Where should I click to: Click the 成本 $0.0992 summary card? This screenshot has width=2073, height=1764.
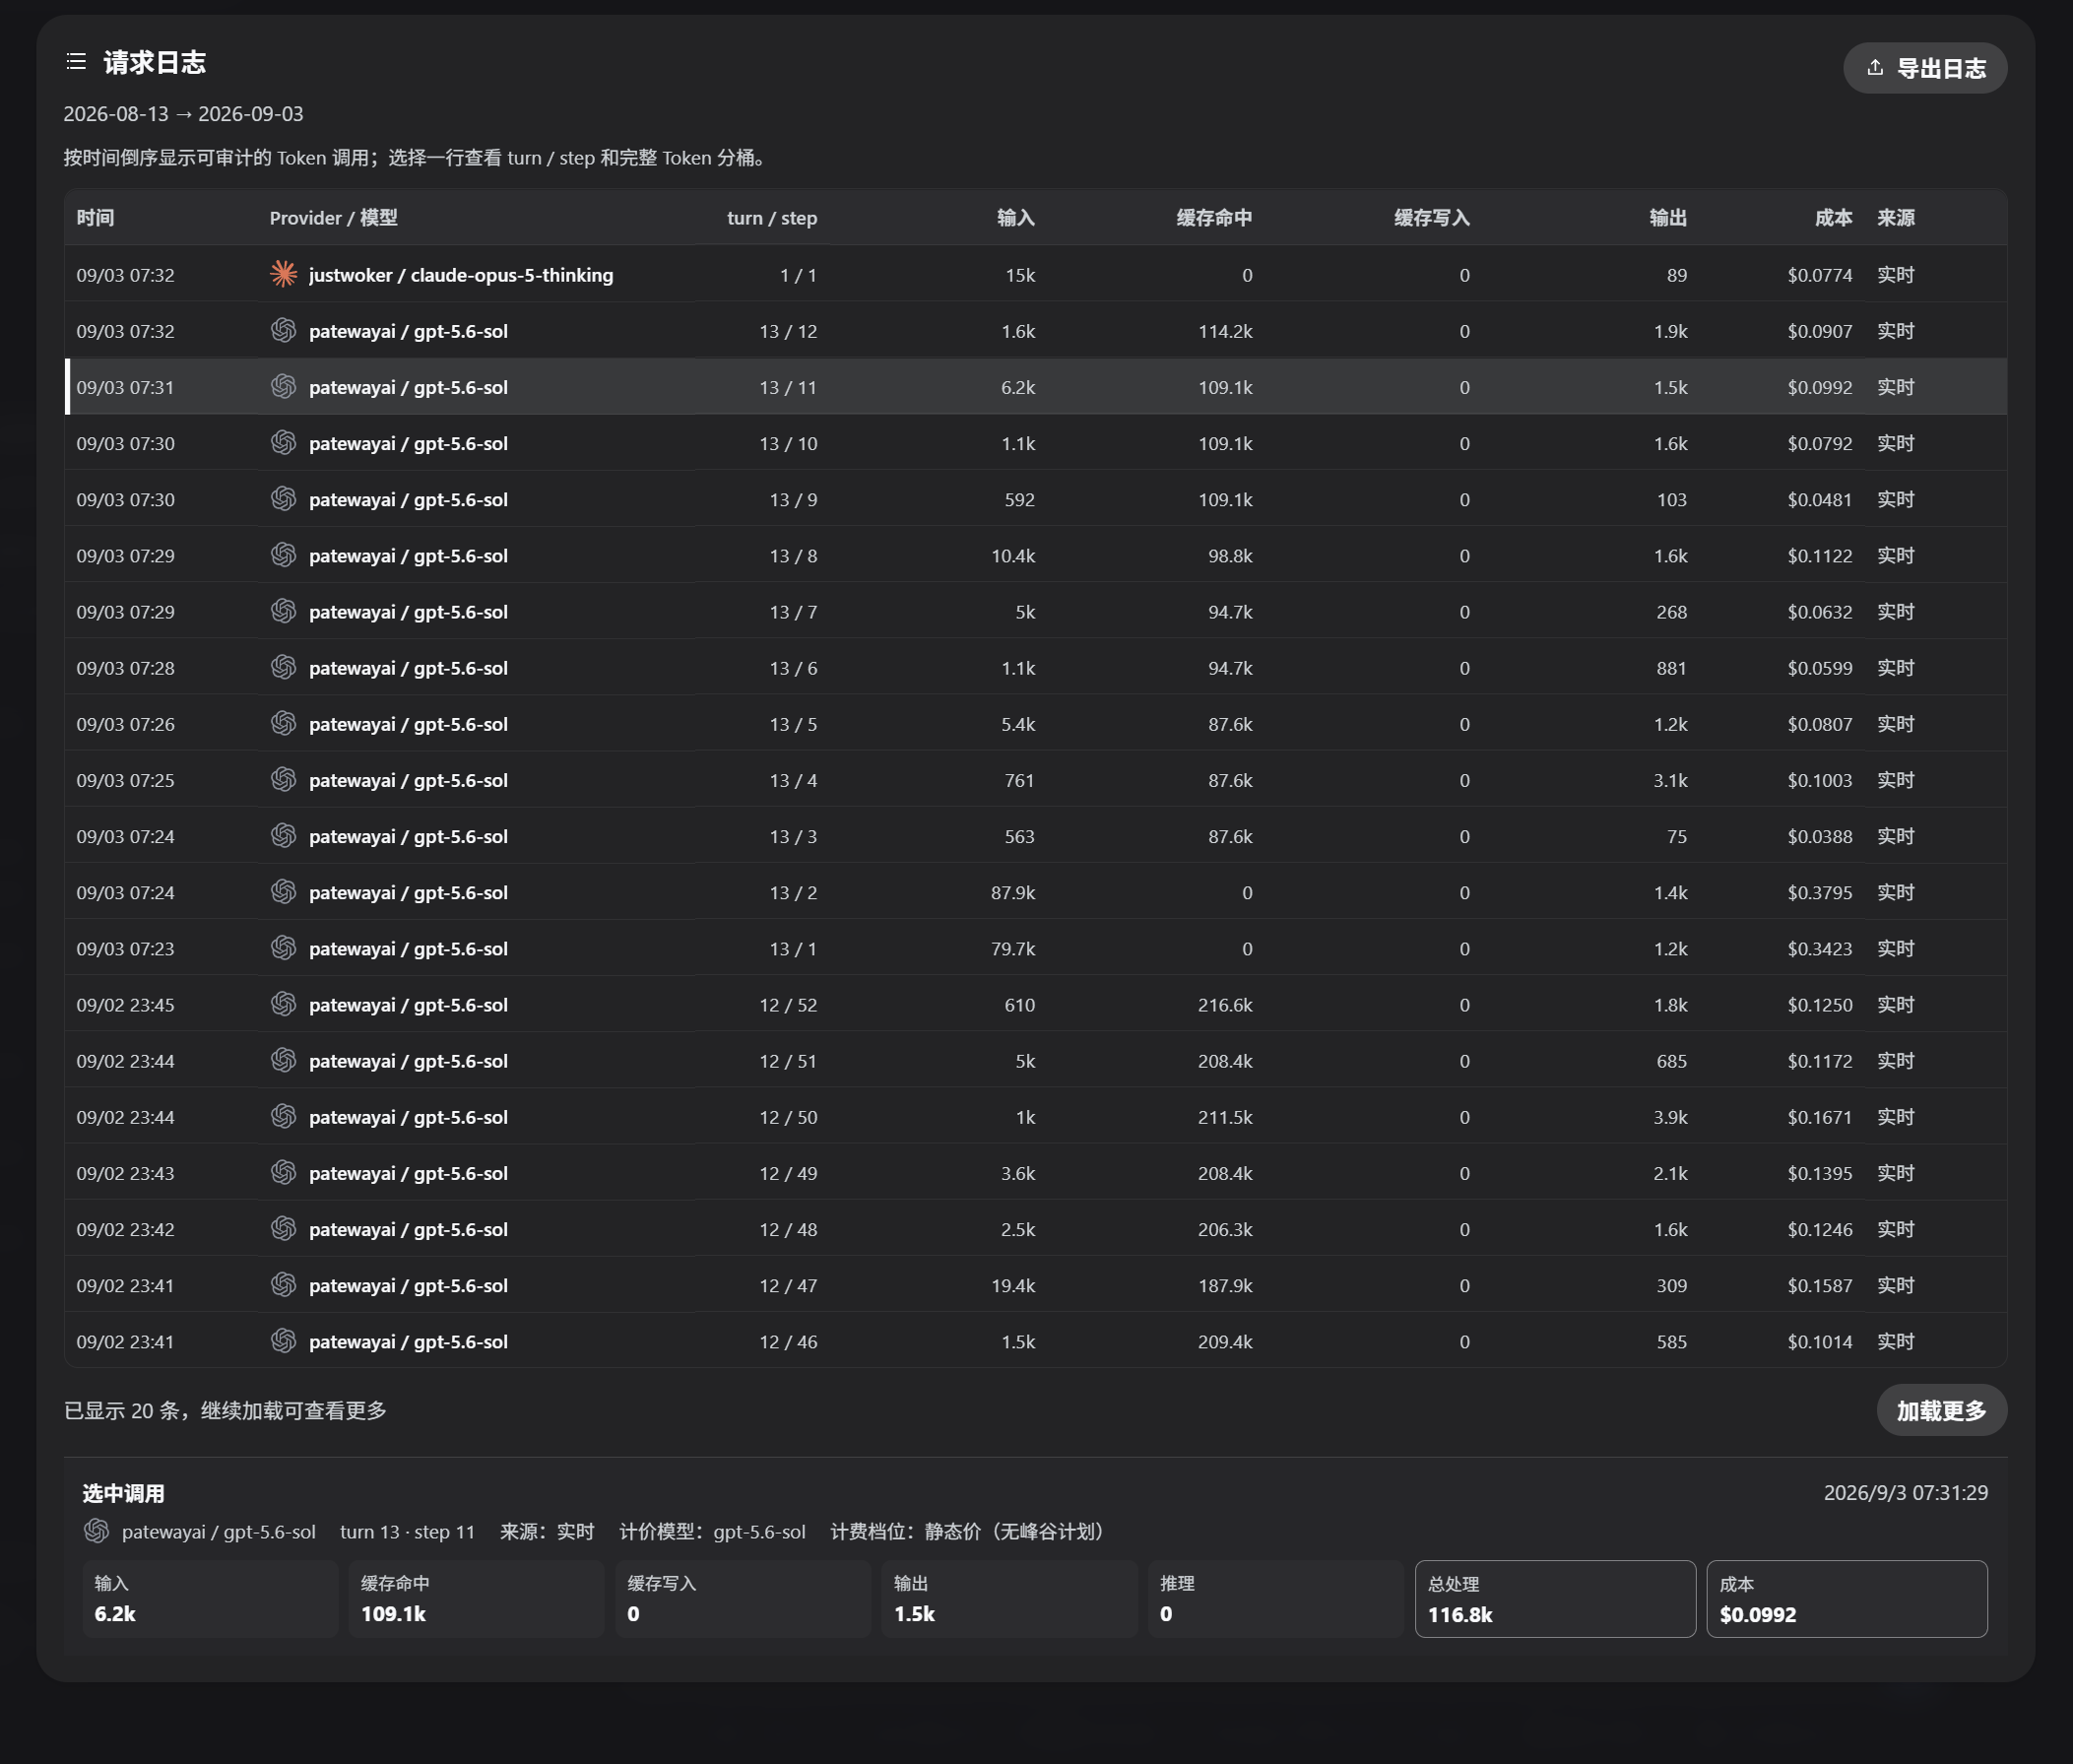point(1846,1598)
